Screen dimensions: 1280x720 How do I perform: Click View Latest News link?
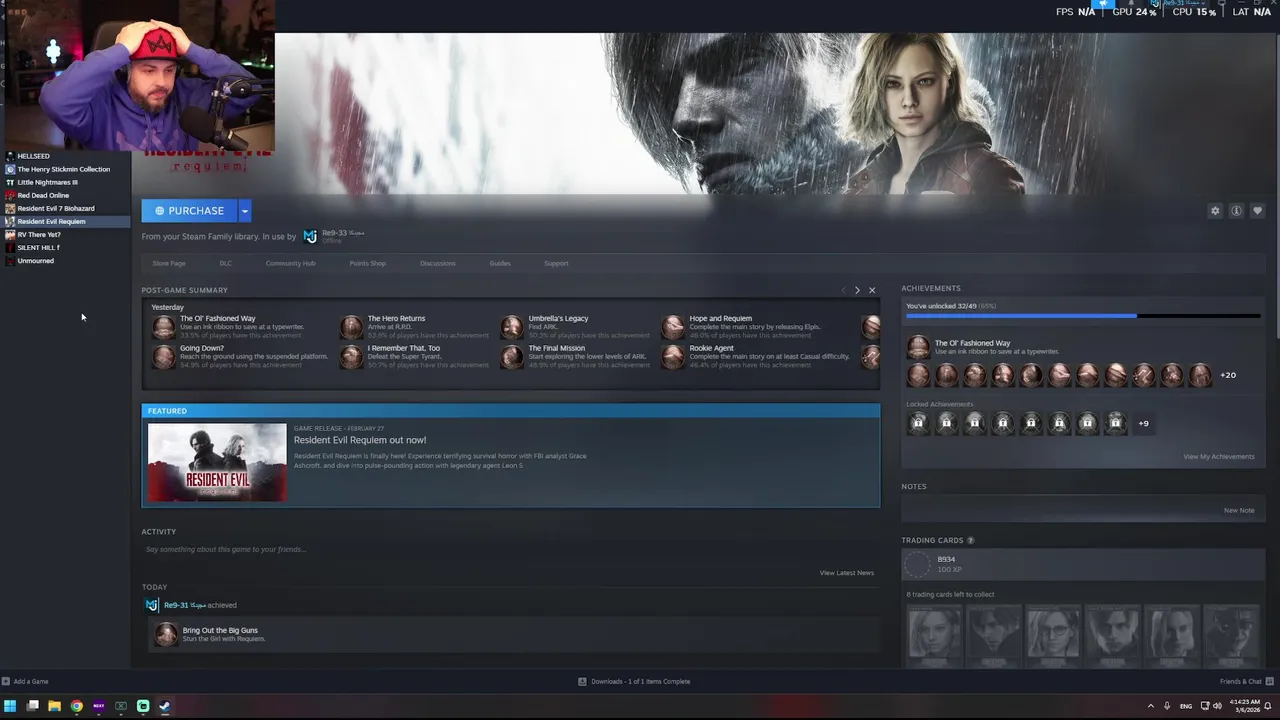[846, 573]
